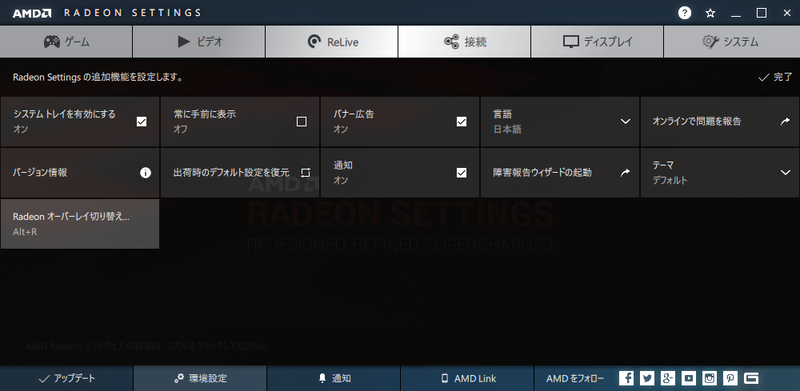Open 通知 bell in bottom bar

pos(334,378)
